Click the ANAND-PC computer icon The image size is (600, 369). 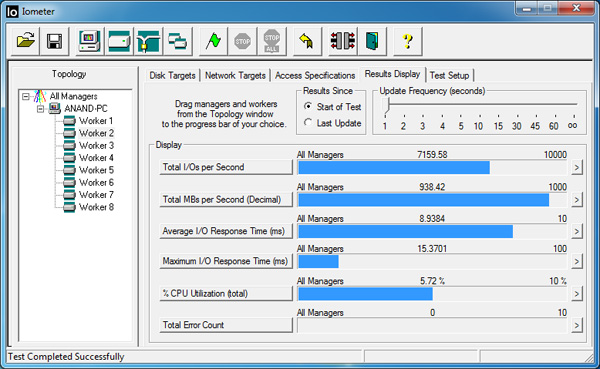click(54, 108)
